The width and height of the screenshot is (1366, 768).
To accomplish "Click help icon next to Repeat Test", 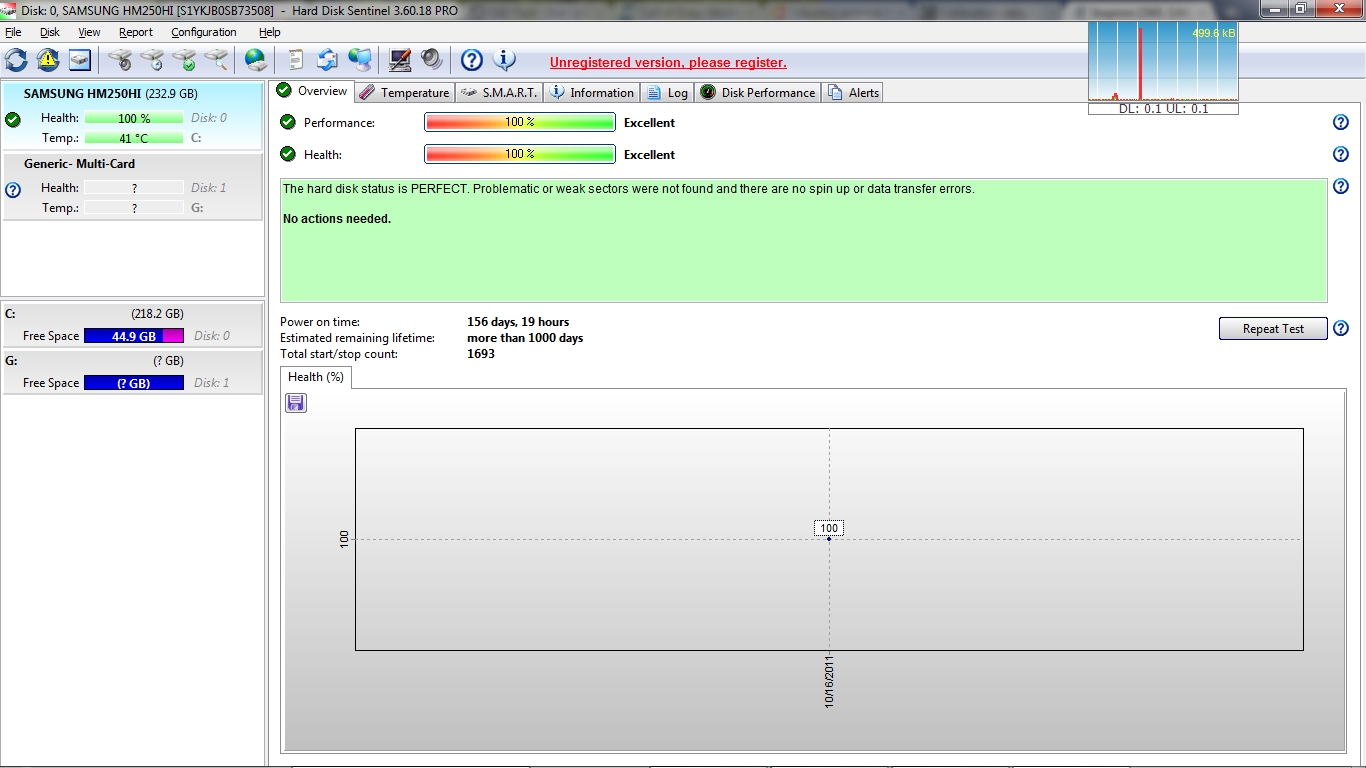I will coord(1341,328).
